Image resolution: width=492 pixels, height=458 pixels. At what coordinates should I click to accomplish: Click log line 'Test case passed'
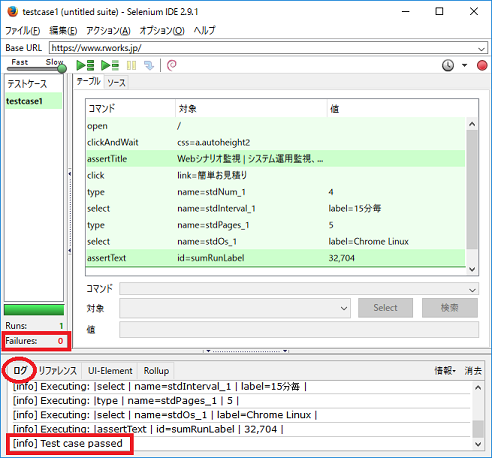(x=68, y=443)
